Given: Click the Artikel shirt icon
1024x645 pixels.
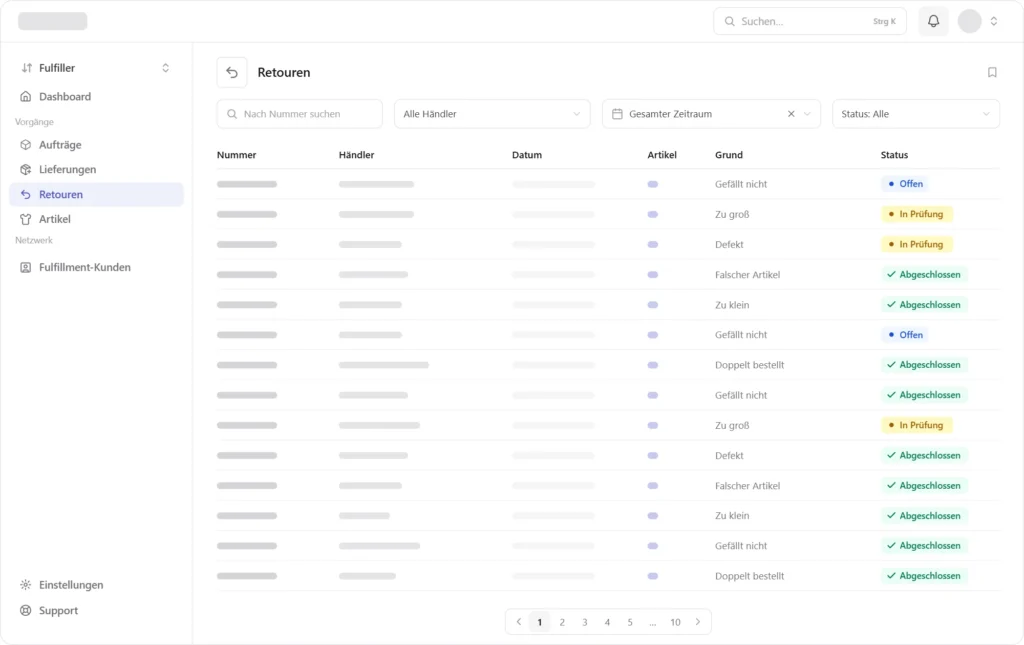Looking at the screenshot, I should tap(25, 219).
